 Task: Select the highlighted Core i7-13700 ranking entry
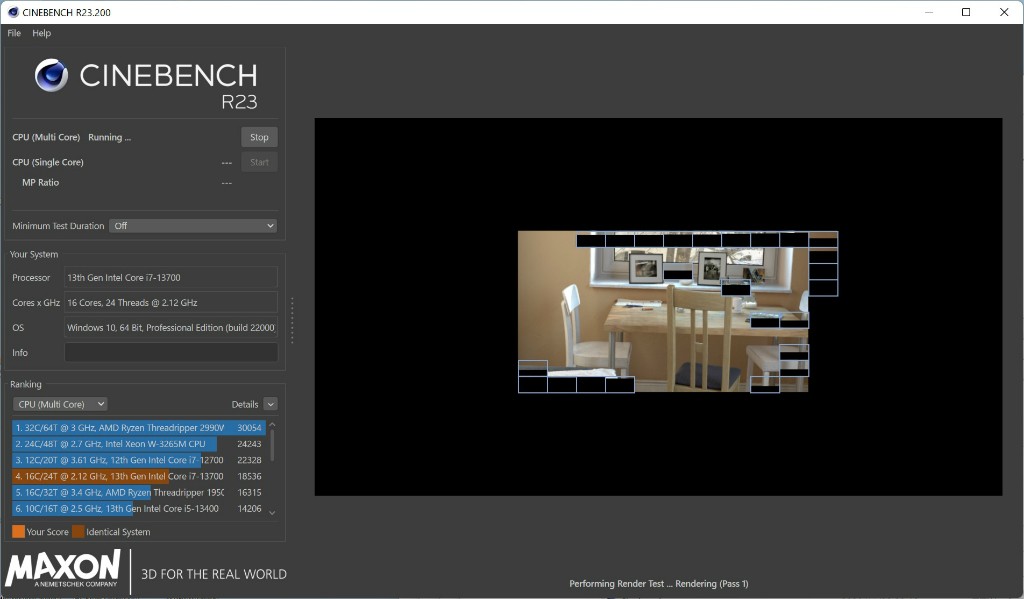point(138,476)
